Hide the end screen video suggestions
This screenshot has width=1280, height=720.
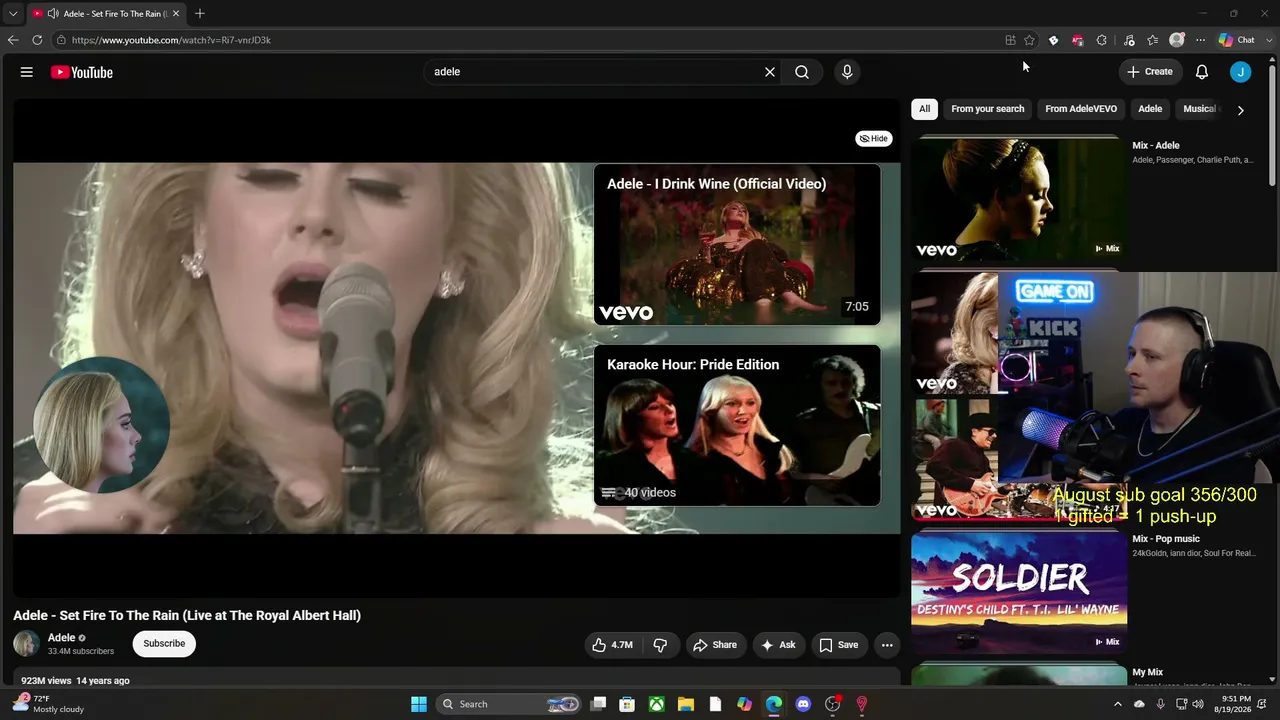(874, 139)
